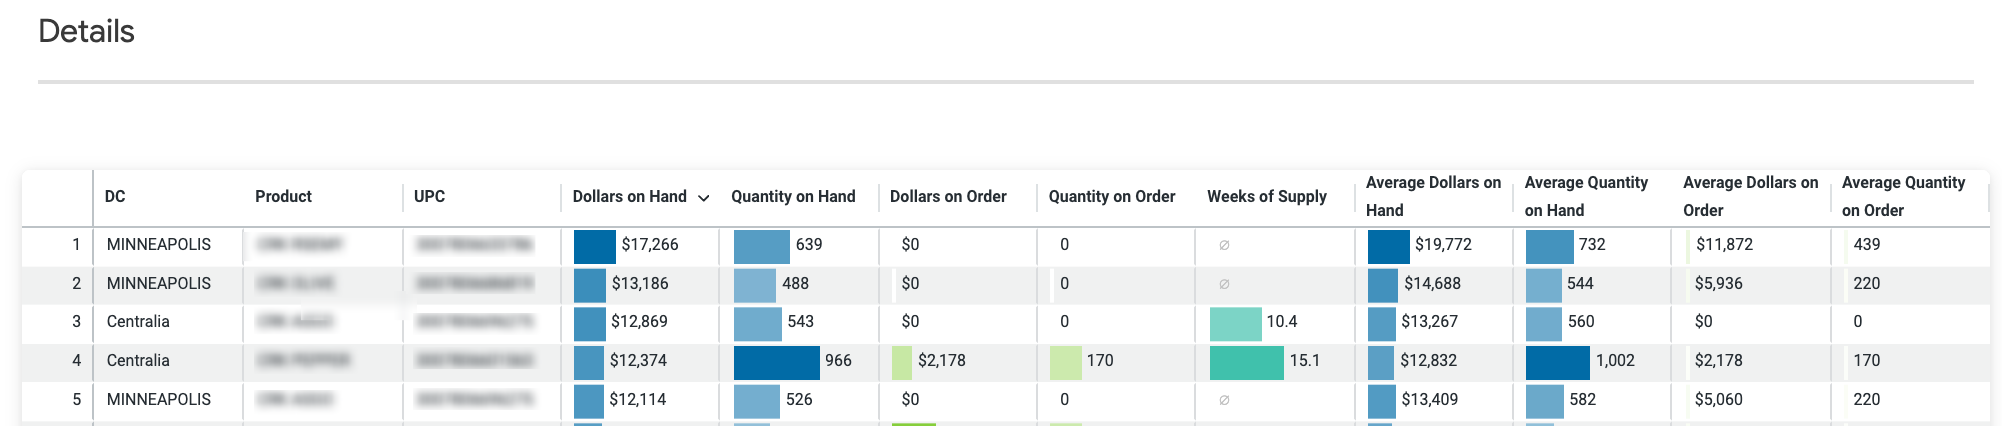This screenshot has height=426, width=2002.
Task: Click the Average Quantity on Hand header
Action: coord(1586,196)
